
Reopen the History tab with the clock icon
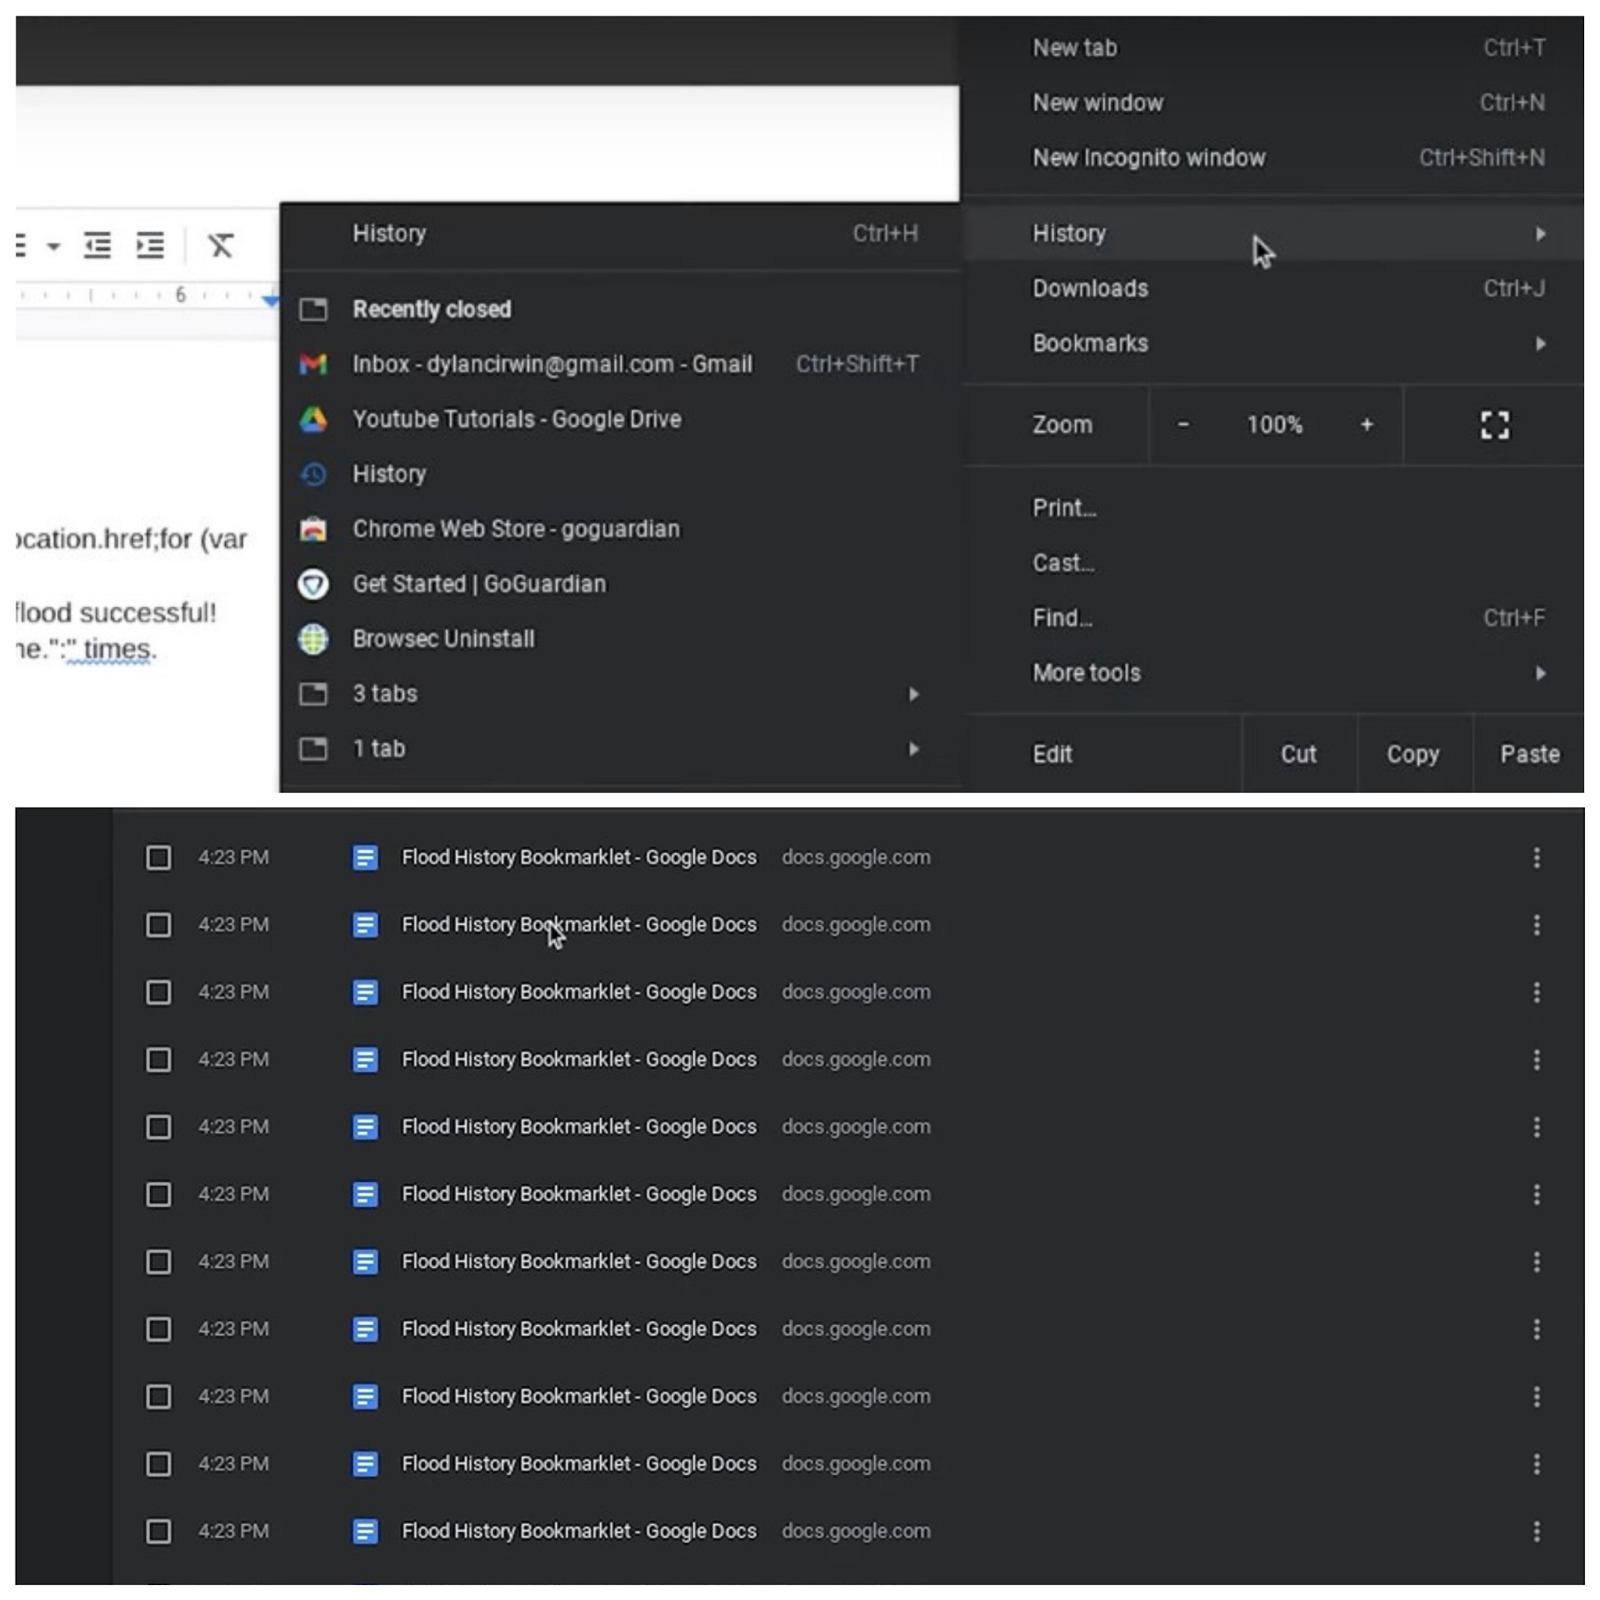point(620,474)
